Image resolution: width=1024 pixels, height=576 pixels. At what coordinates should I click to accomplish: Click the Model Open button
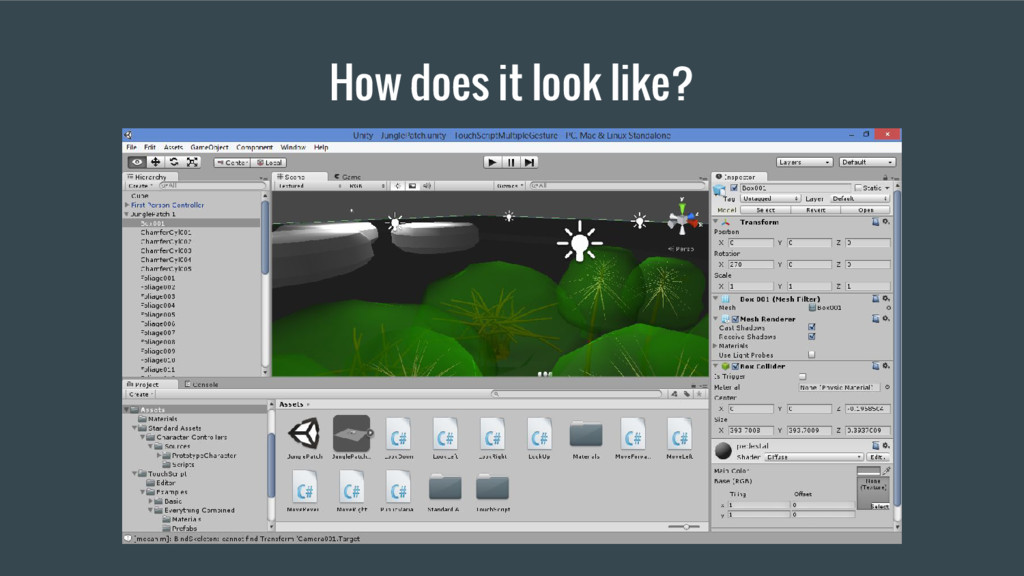866,210
